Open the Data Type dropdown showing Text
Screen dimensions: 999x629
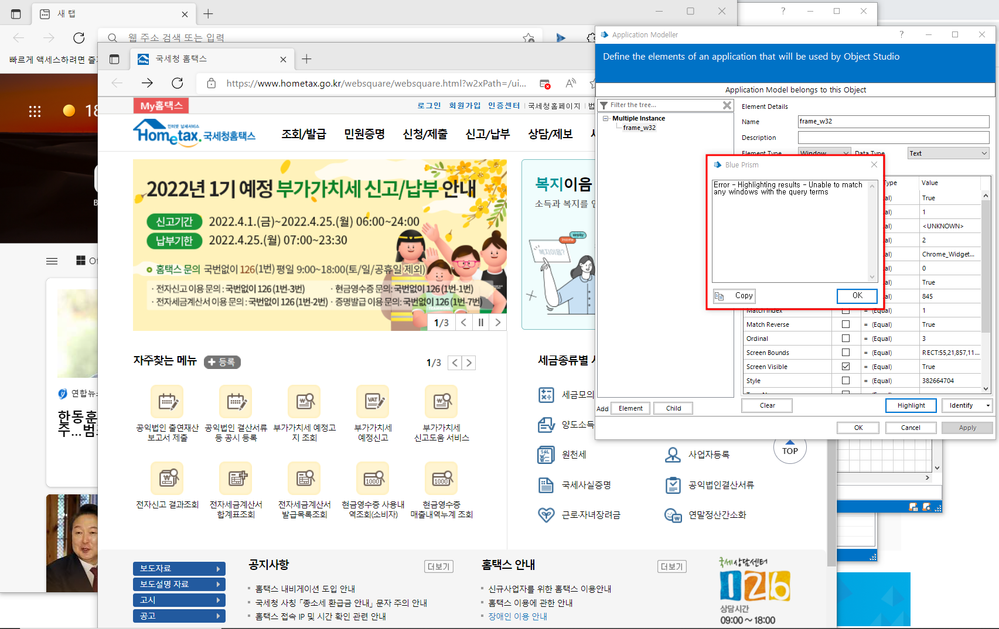coord(948,153)
